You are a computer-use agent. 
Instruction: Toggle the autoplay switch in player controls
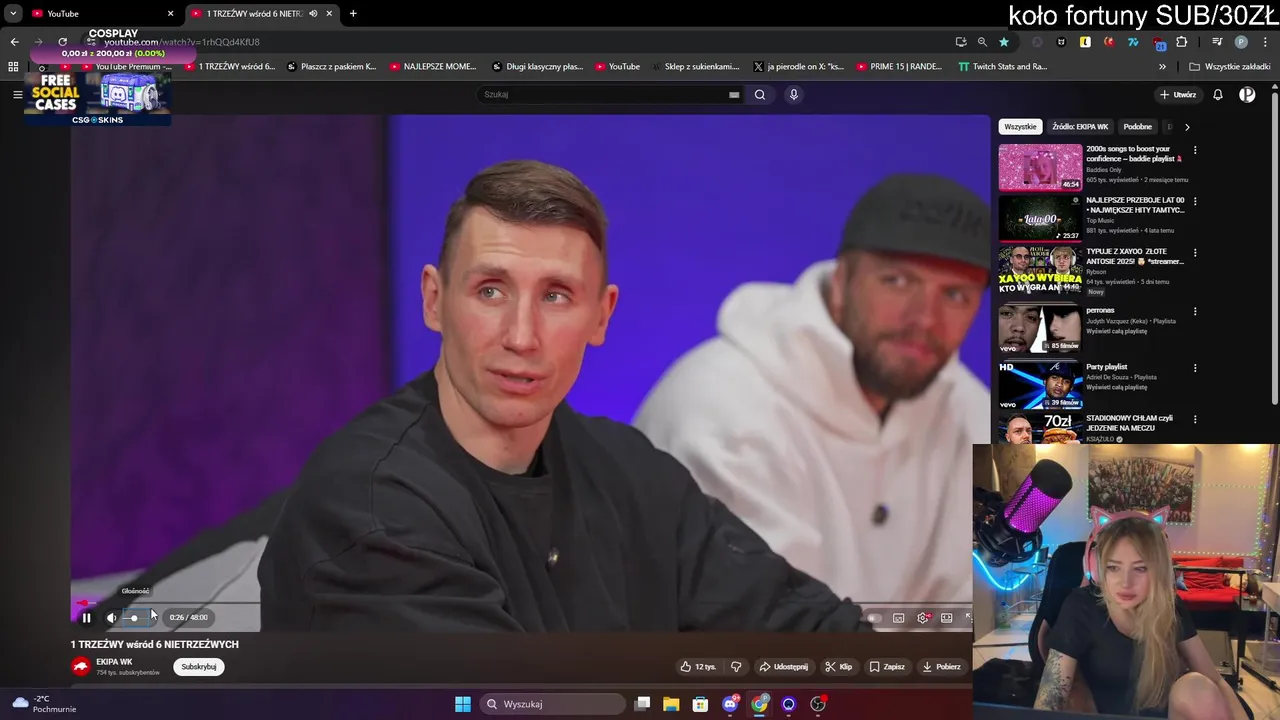[x=872, y=618]
